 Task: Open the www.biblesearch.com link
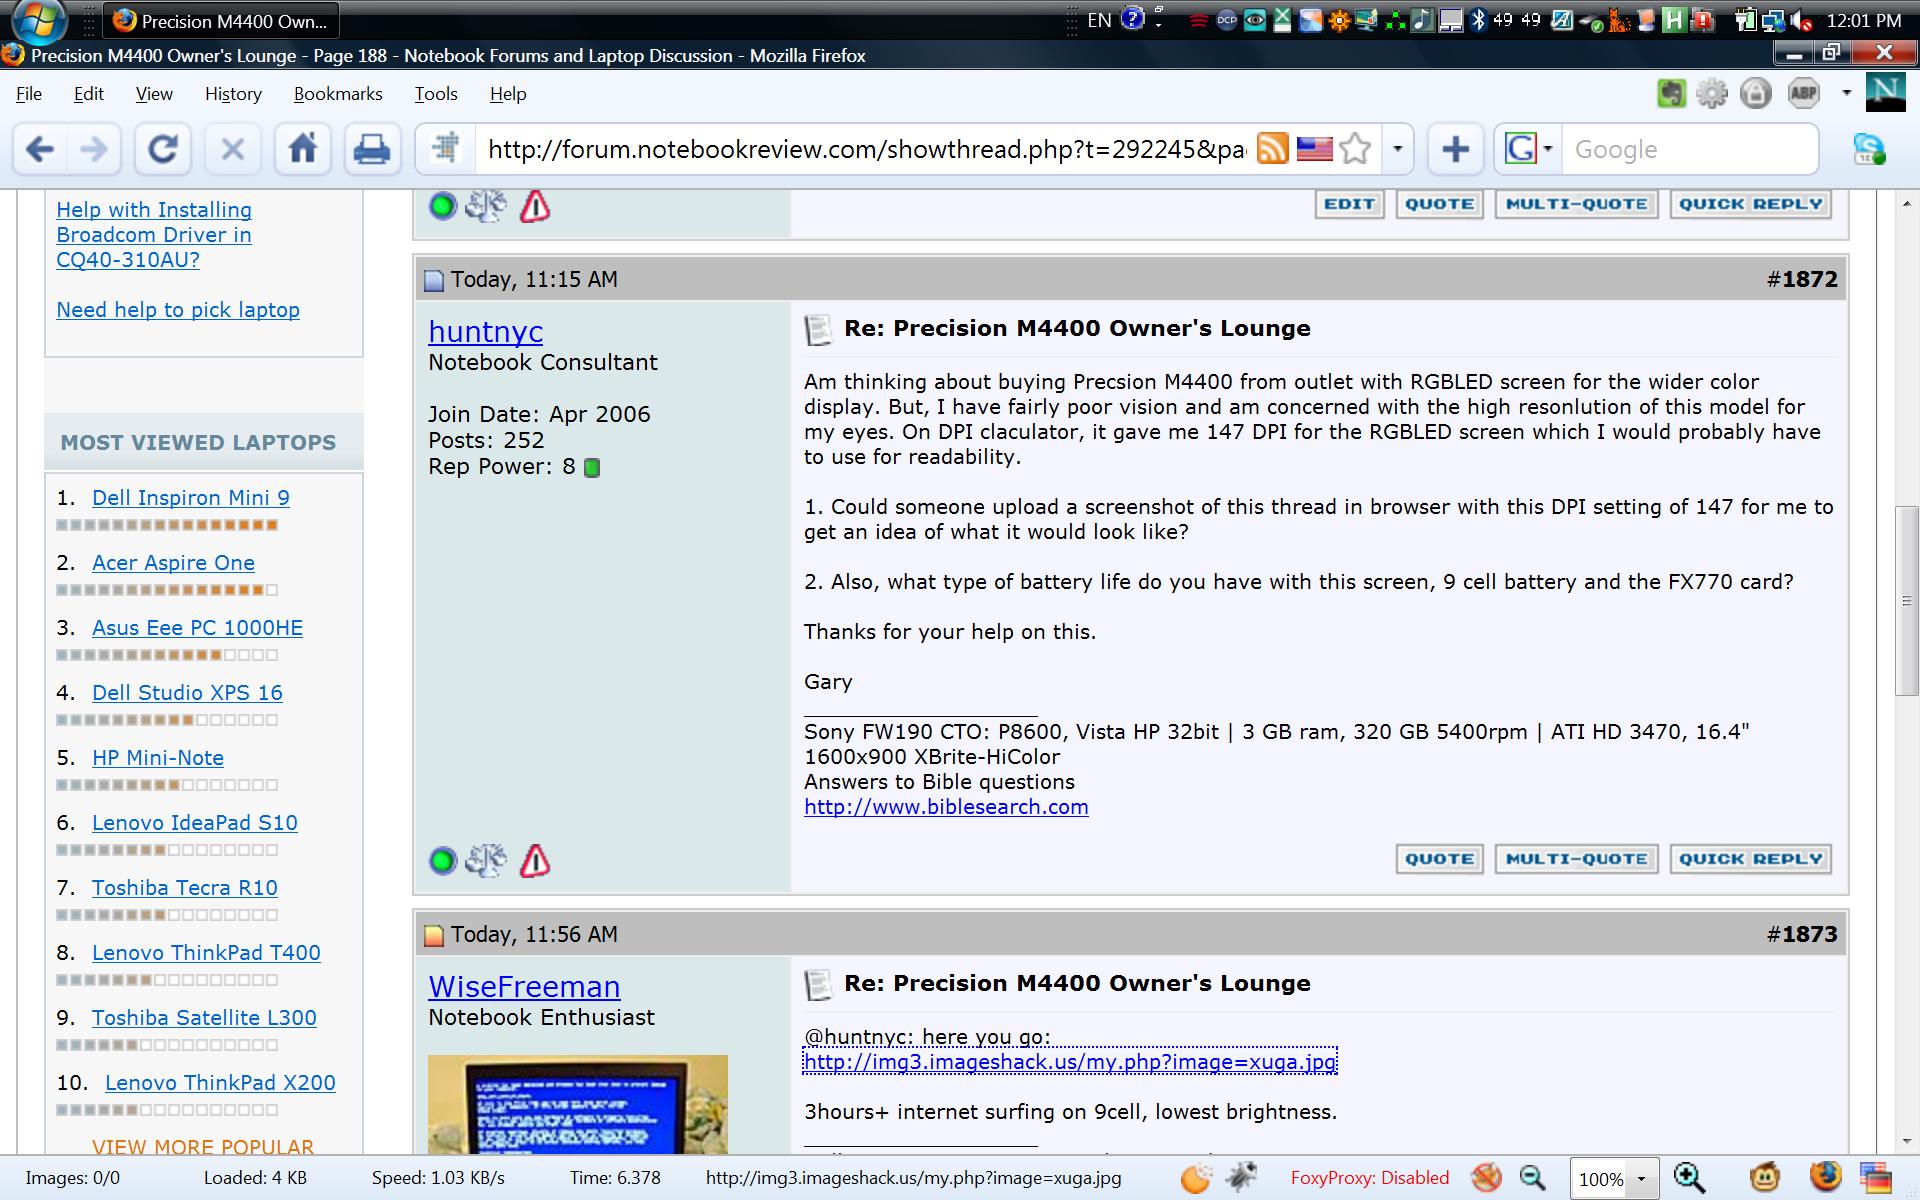[946, 807]
